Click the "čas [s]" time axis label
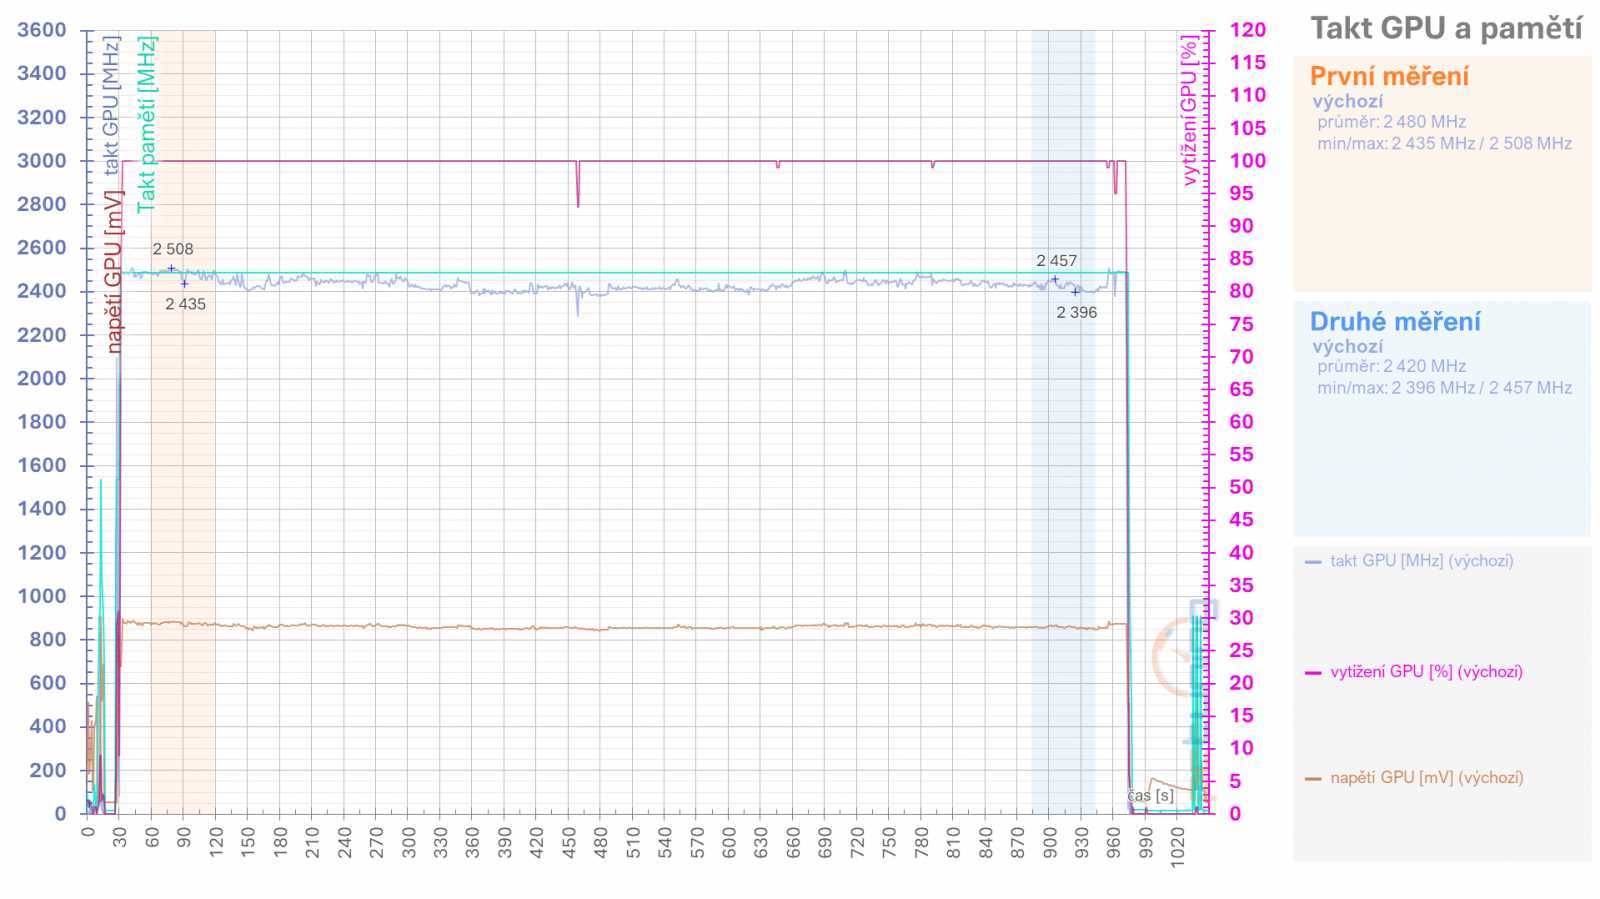The image size is (1600, 899). click(1150, 796)
